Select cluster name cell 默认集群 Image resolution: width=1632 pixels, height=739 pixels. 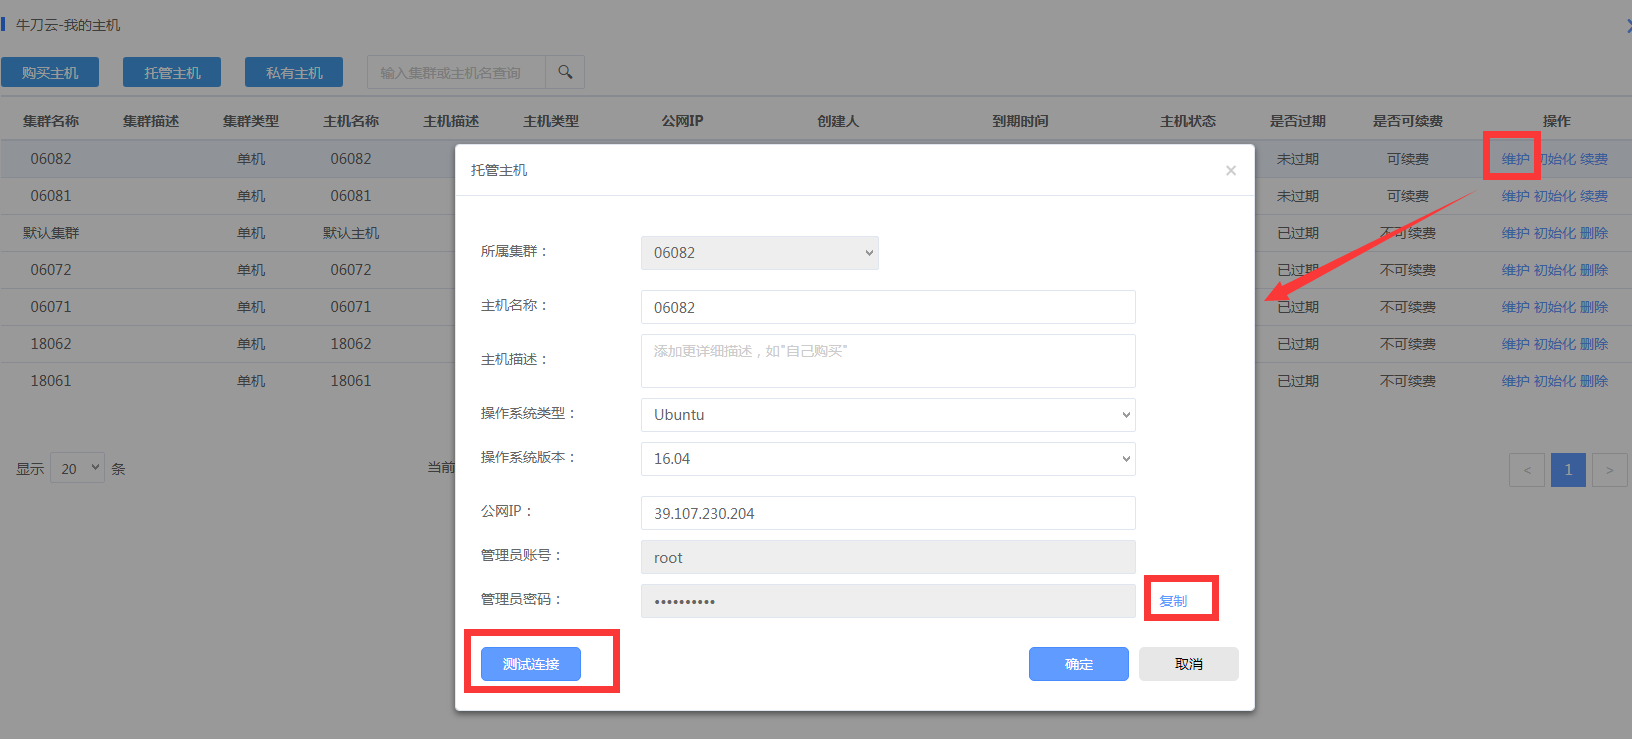[x=51, y=233]
